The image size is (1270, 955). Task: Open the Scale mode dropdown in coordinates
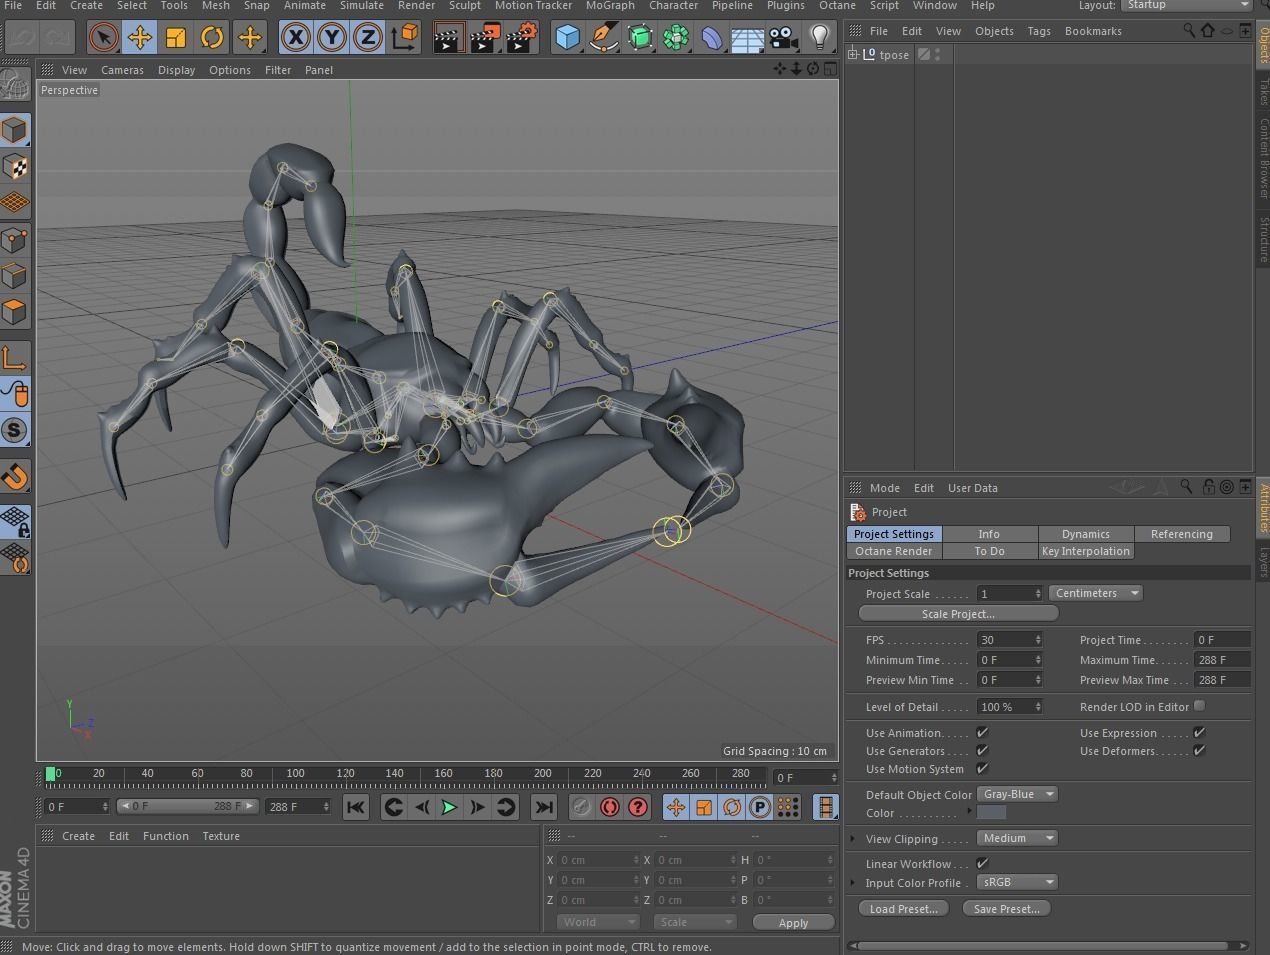(x=693, y=922)
